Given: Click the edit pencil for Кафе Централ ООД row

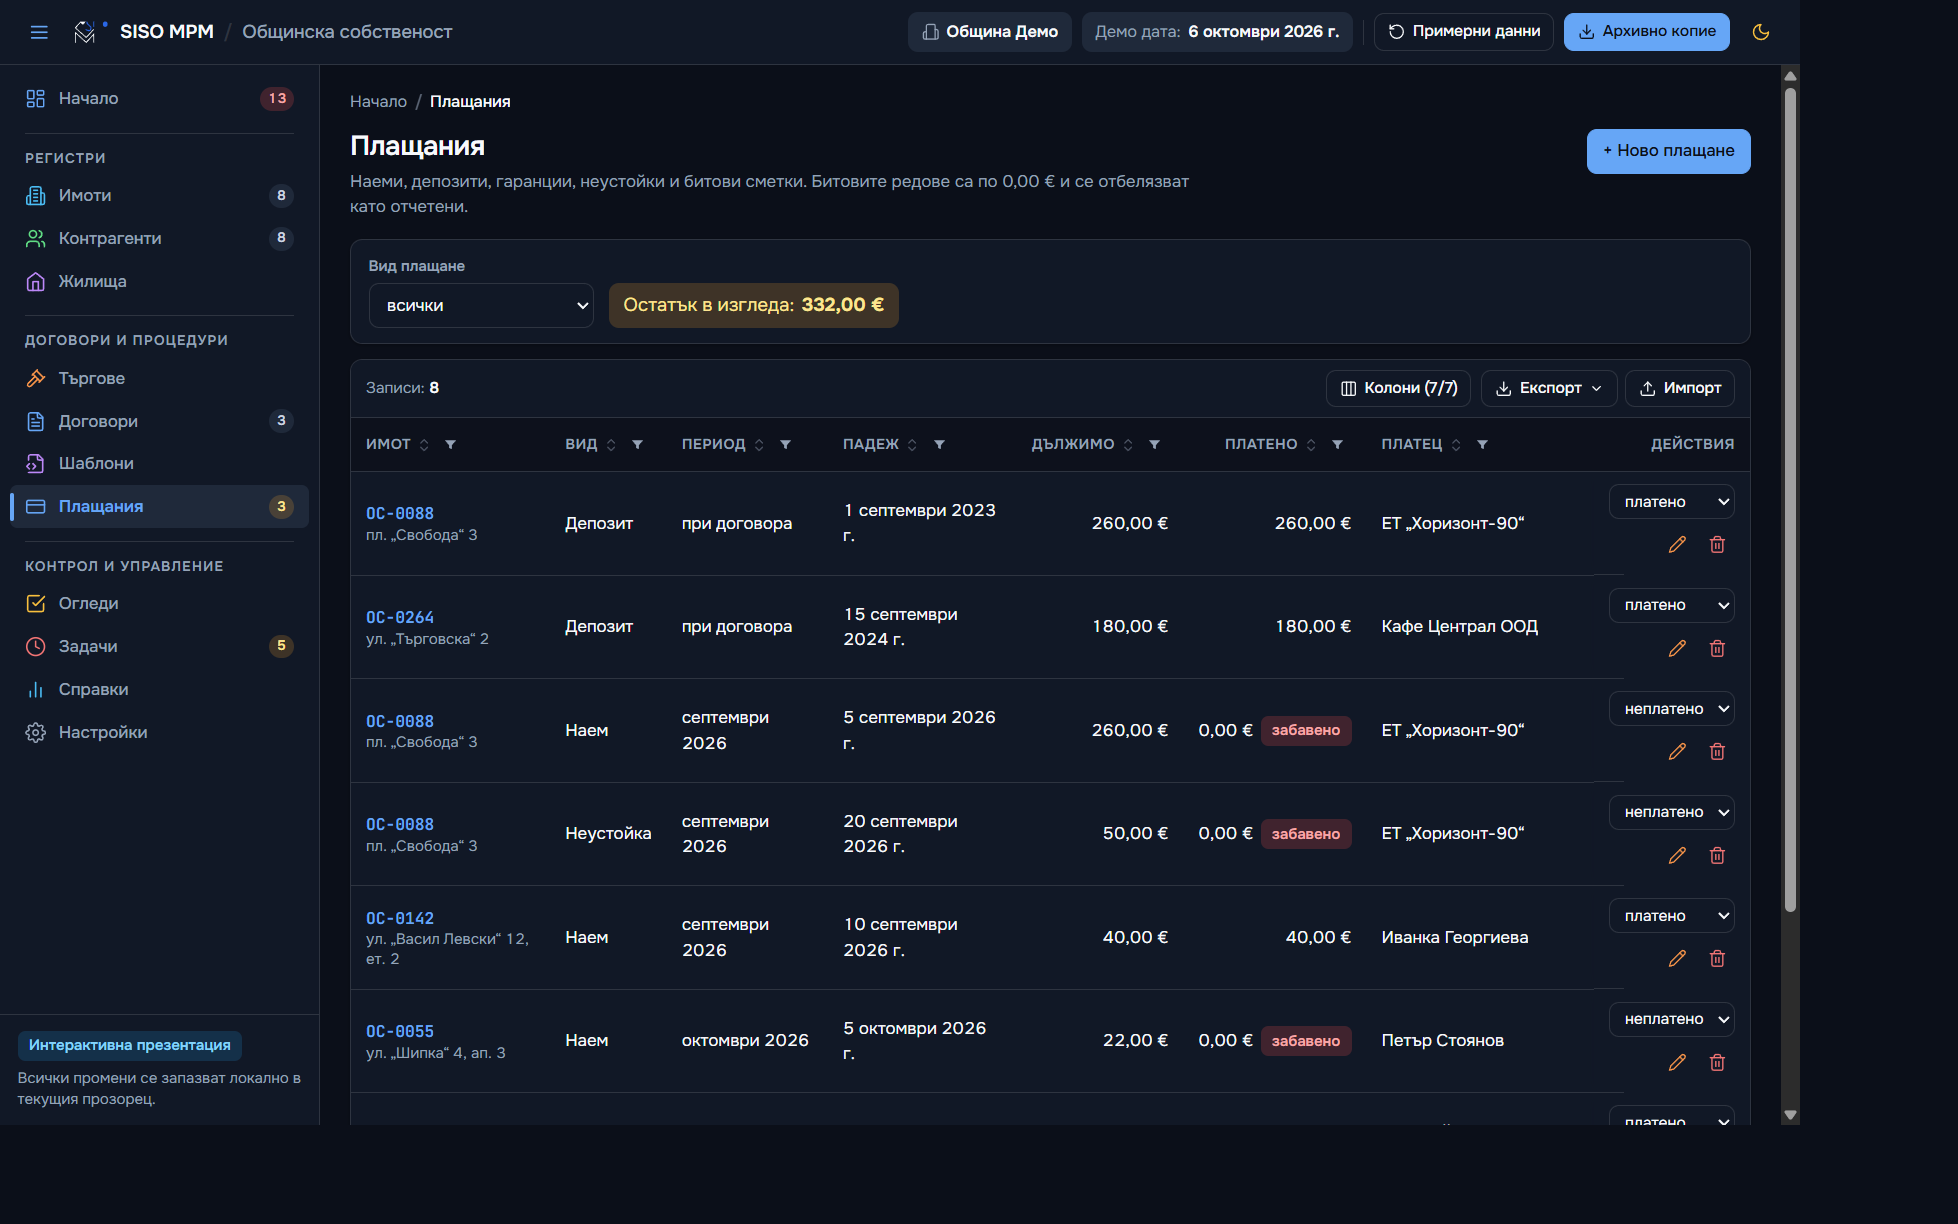Looking at the screenshot, I should 1677,648.
